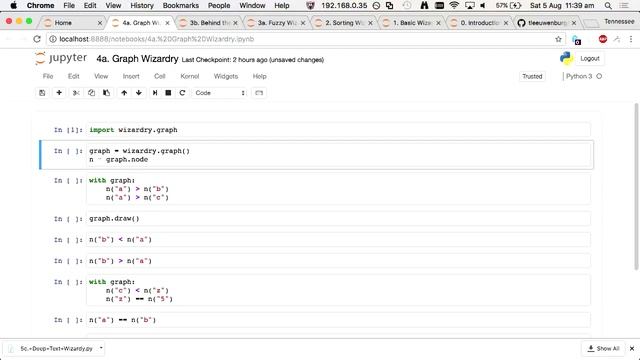640x360 pixels.
Task: Click the Last Checkpoint status text
Action: tap(253, 60)
